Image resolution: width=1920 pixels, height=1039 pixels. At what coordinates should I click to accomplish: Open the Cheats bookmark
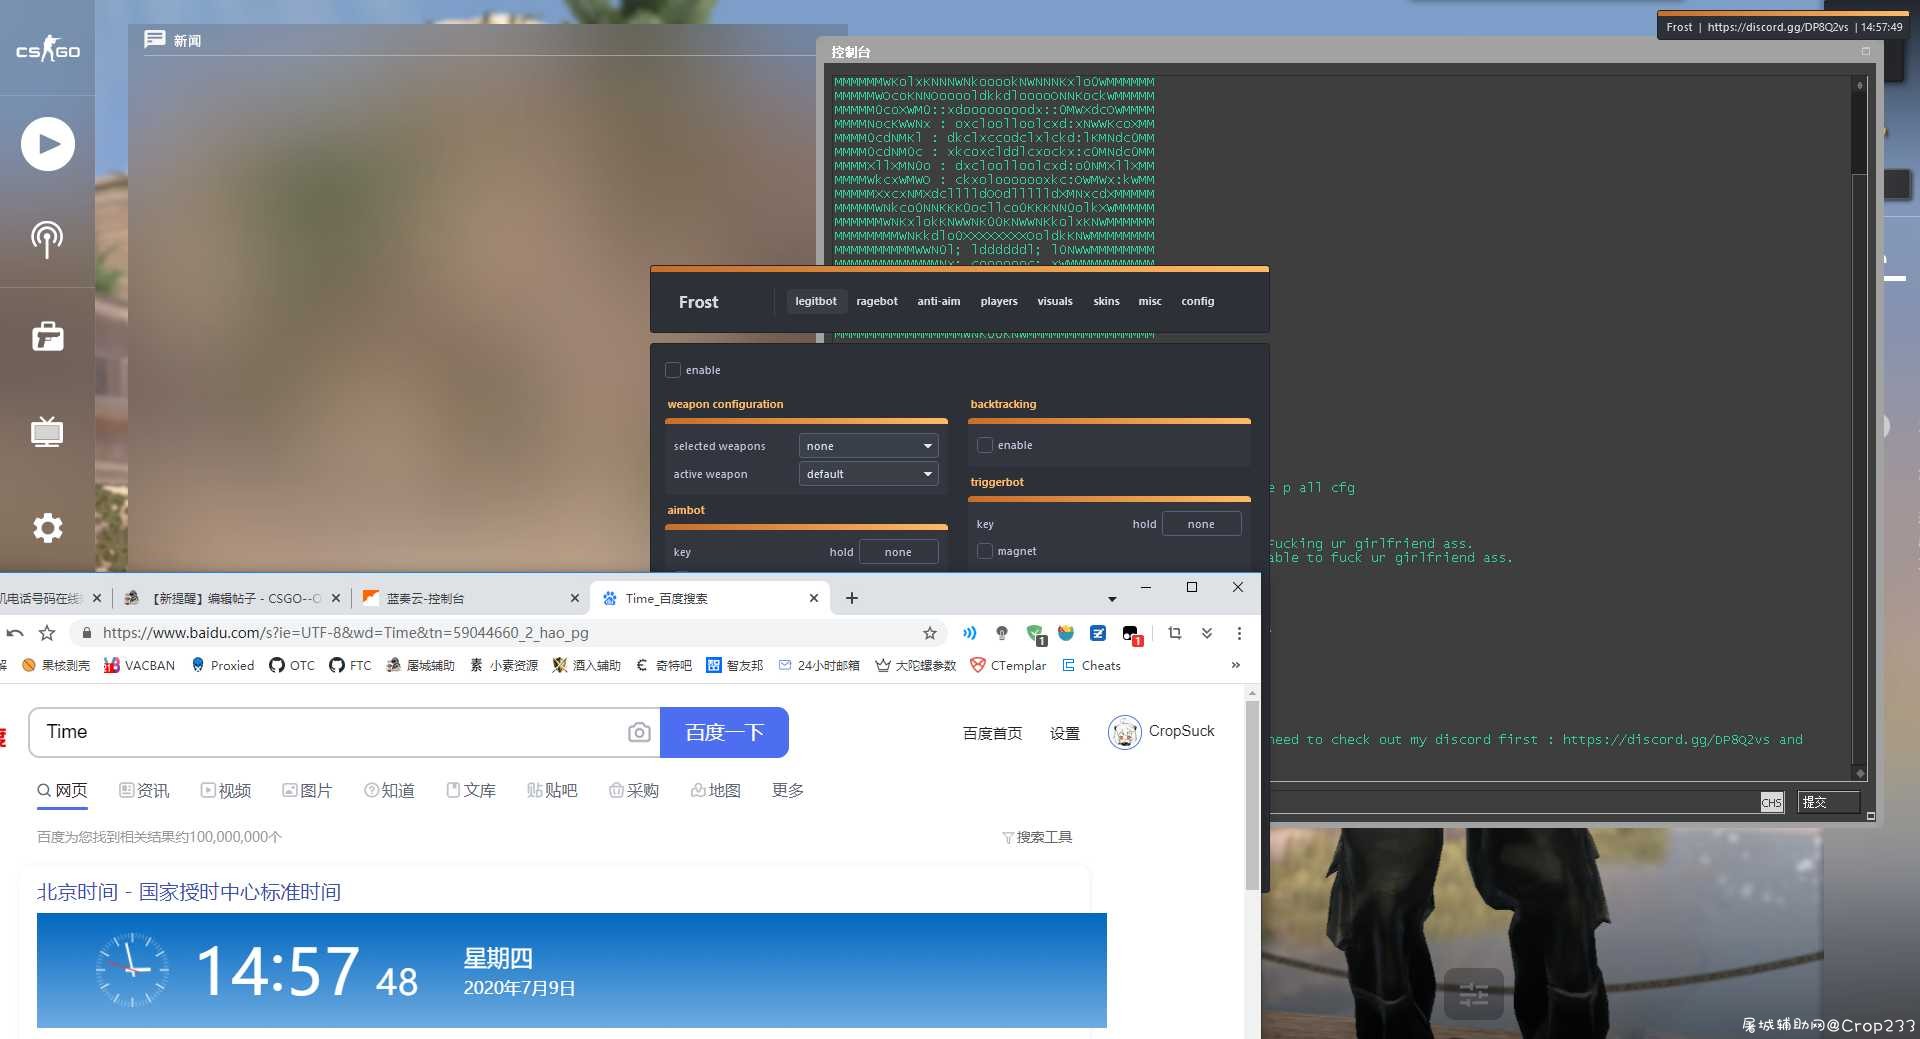[x=1091, y=665]
